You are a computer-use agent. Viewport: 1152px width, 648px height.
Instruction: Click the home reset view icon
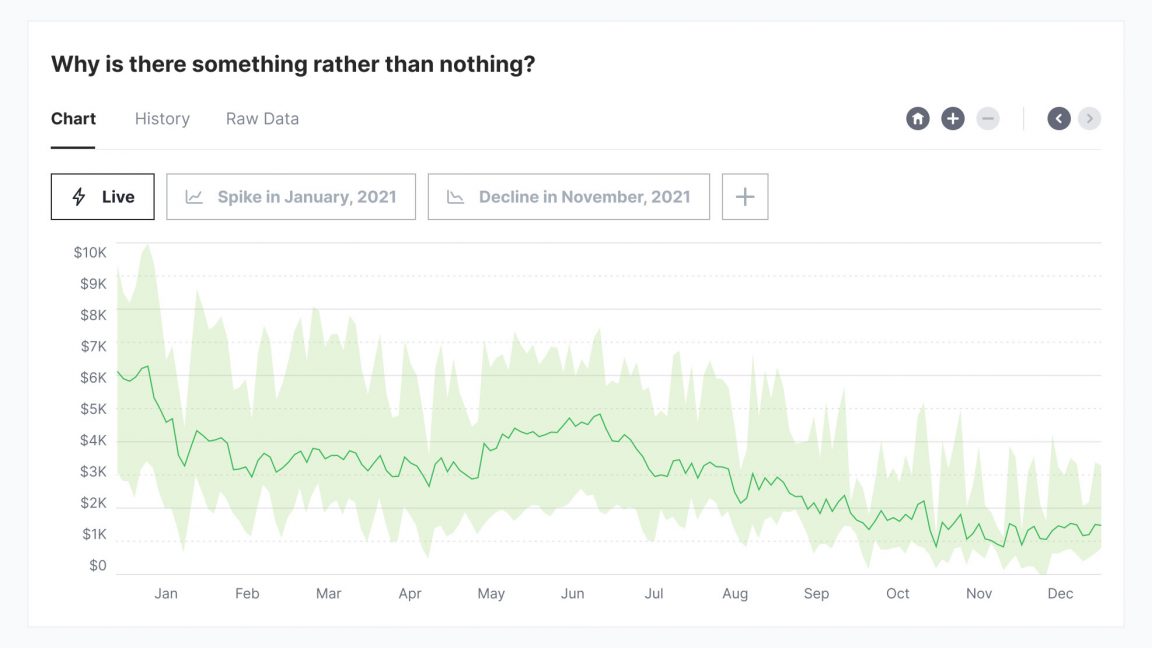tap(918, 119)
